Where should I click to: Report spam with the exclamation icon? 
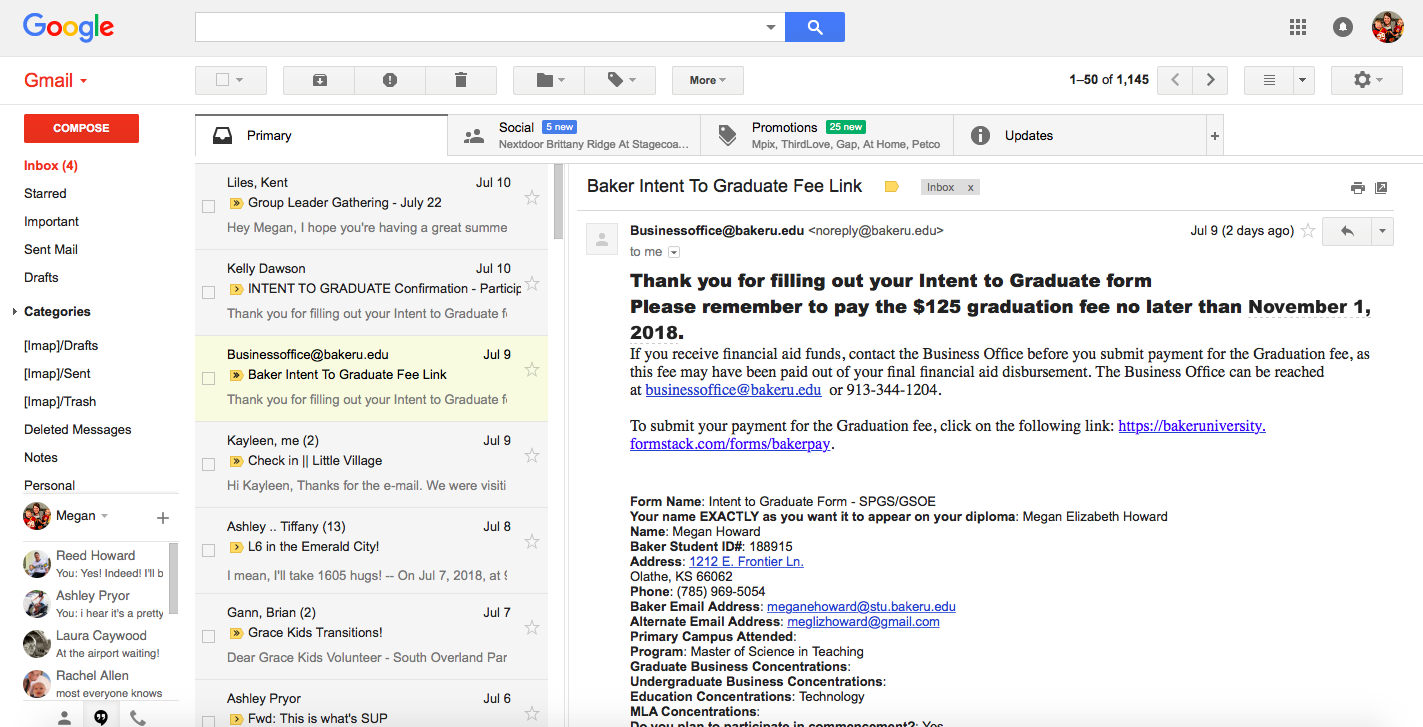(x=389, y=80)
